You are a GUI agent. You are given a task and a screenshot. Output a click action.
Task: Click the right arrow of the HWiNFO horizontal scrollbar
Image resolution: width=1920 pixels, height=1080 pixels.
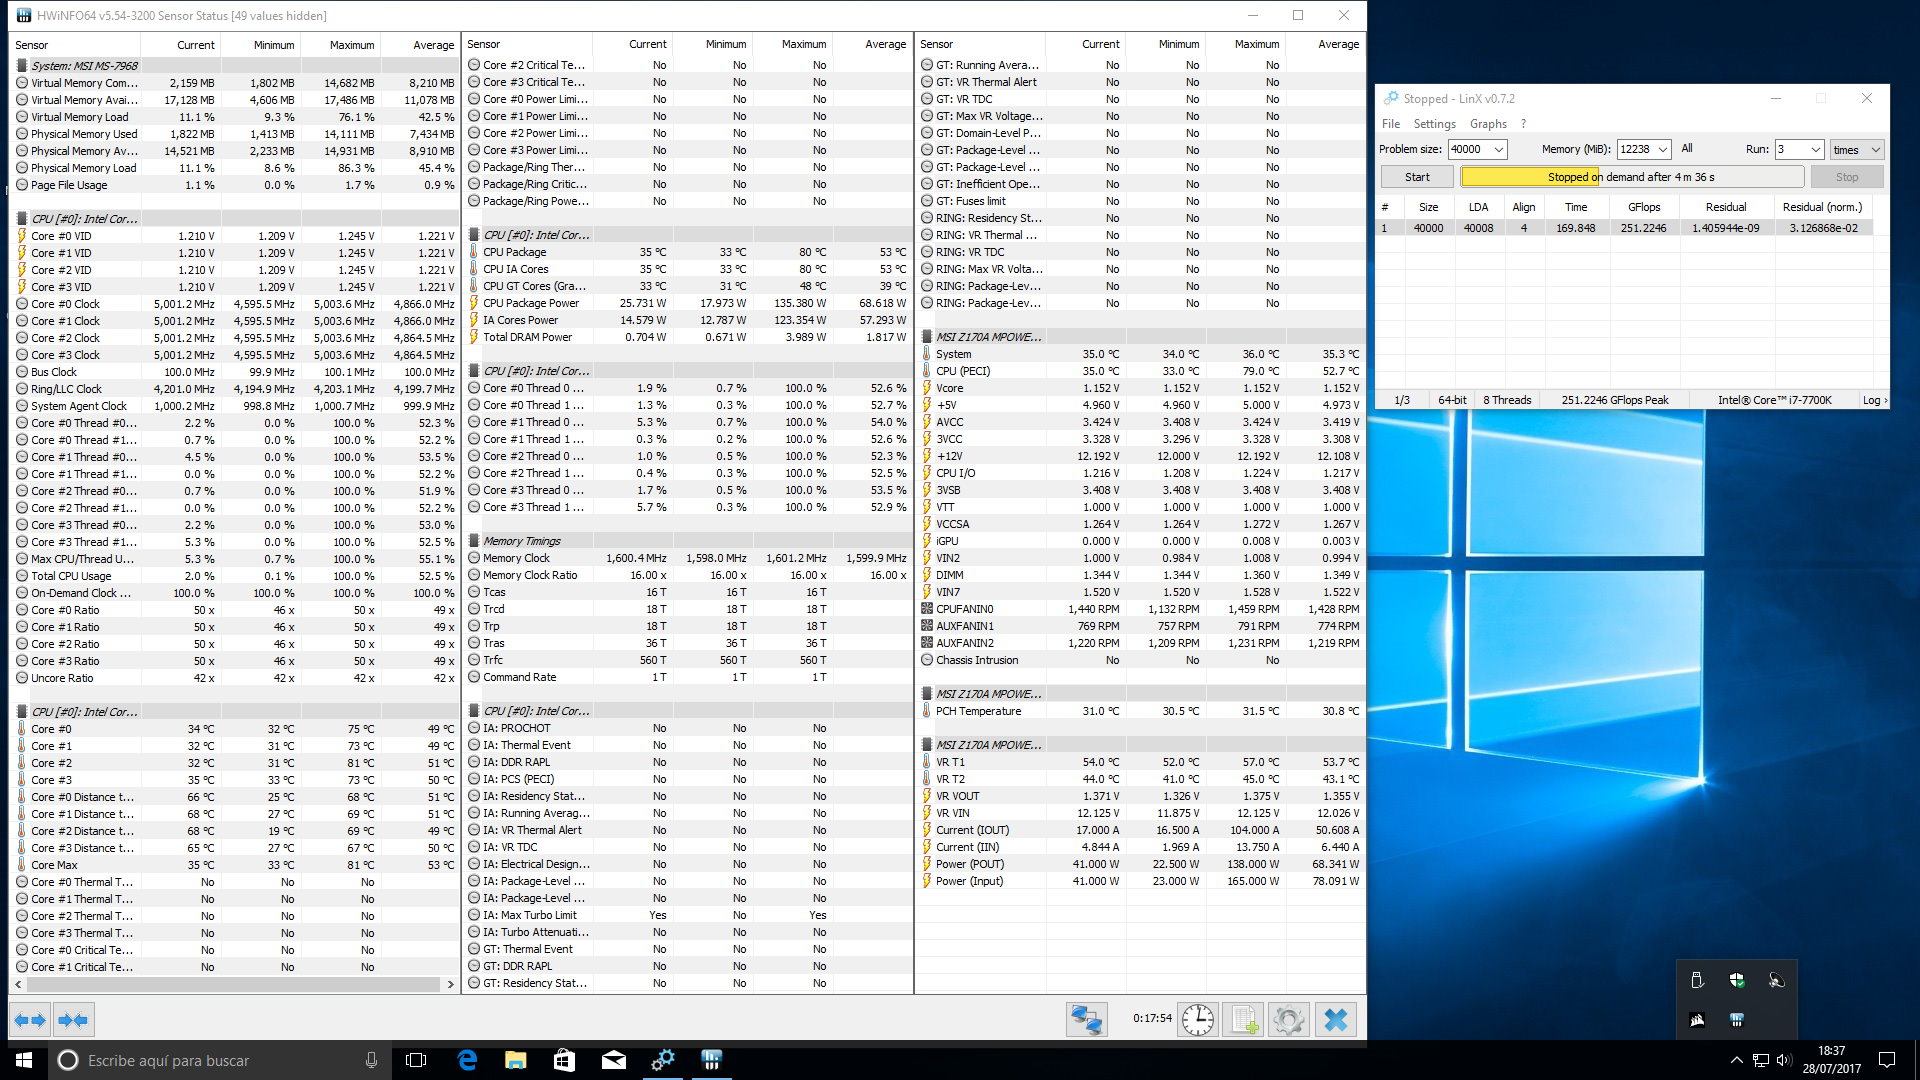click(x=450, y=985)
